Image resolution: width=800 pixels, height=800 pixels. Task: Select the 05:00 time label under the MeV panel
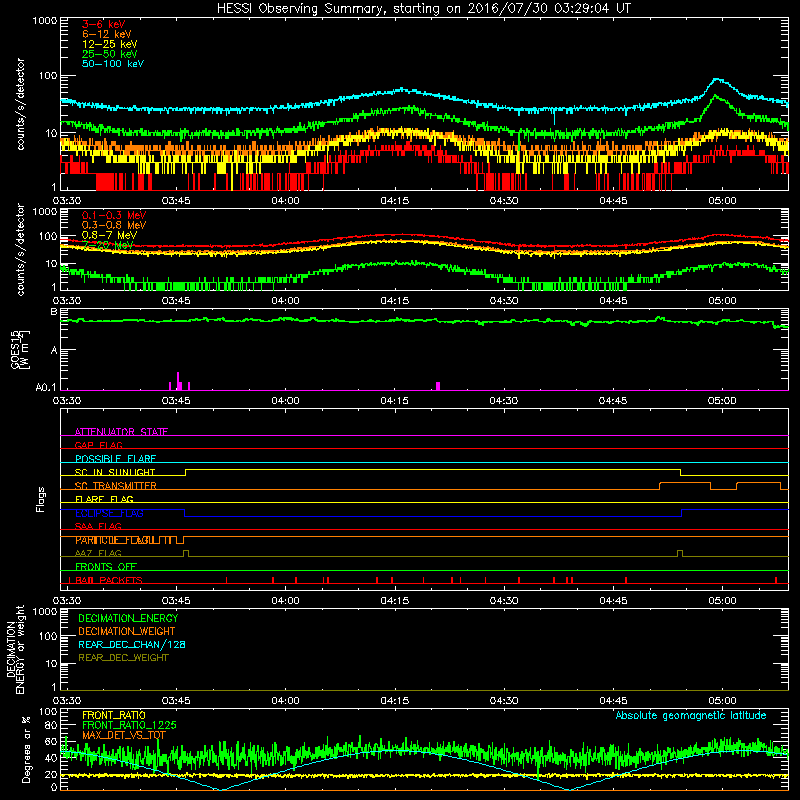(722, 301)
